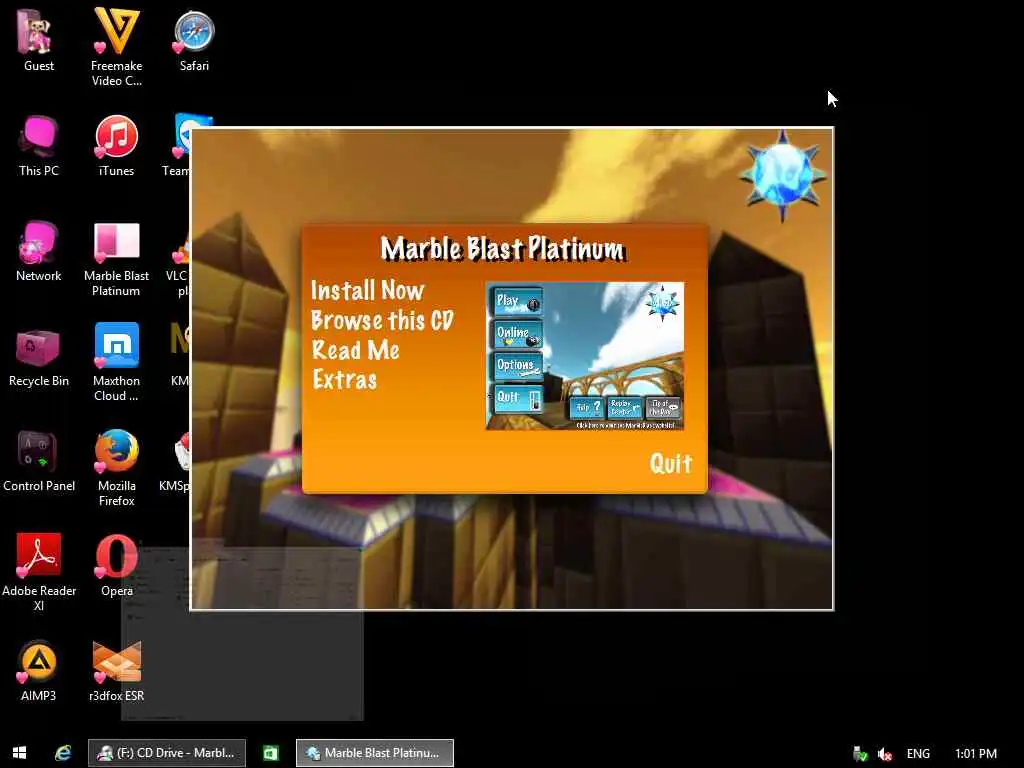1024x768 pixels.
Task: Click Install Now in the installer
Action: point(367,290)
